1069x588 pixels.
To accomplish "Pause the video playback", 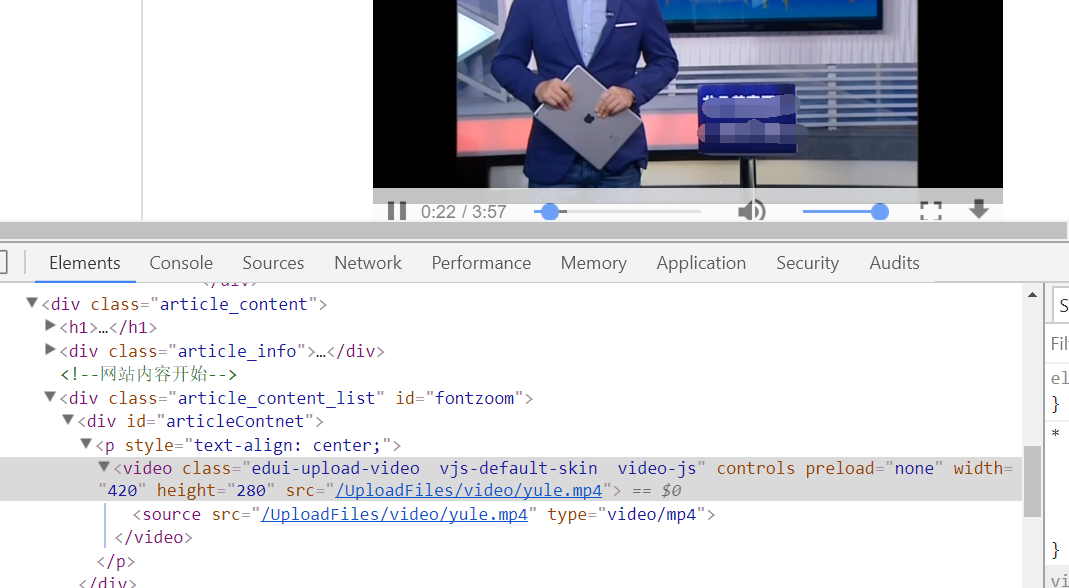I will pyautogui.click(x=397, y=211).
